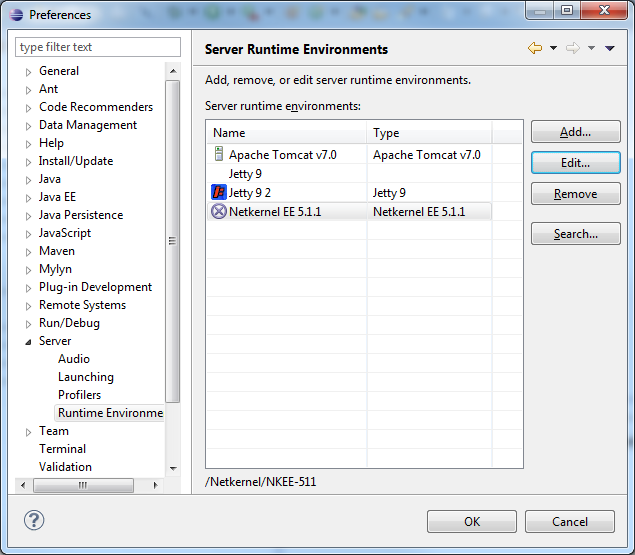Viewport: 635px width, 555px height.
Task: Expand the JavaScript tree node
Action: point(28,234)
